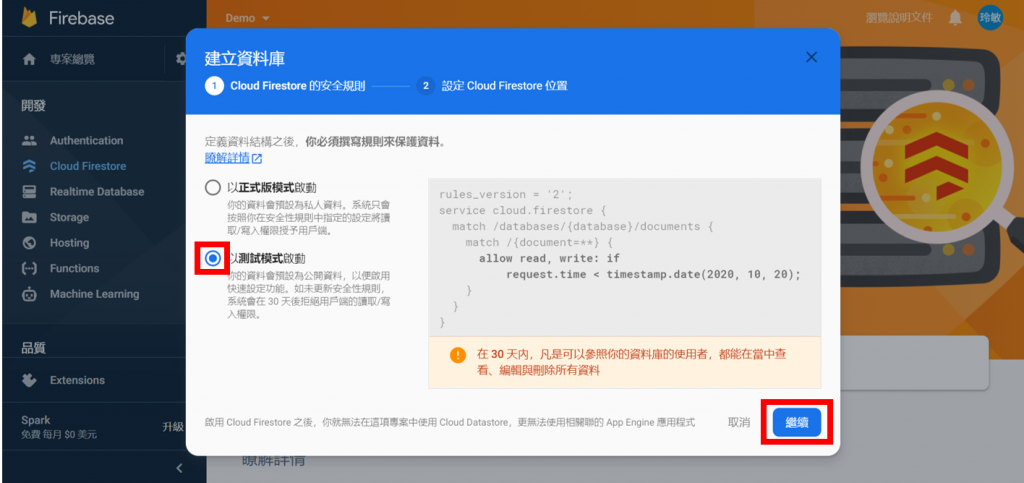Open Hosting in the sidebar
1024x483 pixels.
click(69, 243)
